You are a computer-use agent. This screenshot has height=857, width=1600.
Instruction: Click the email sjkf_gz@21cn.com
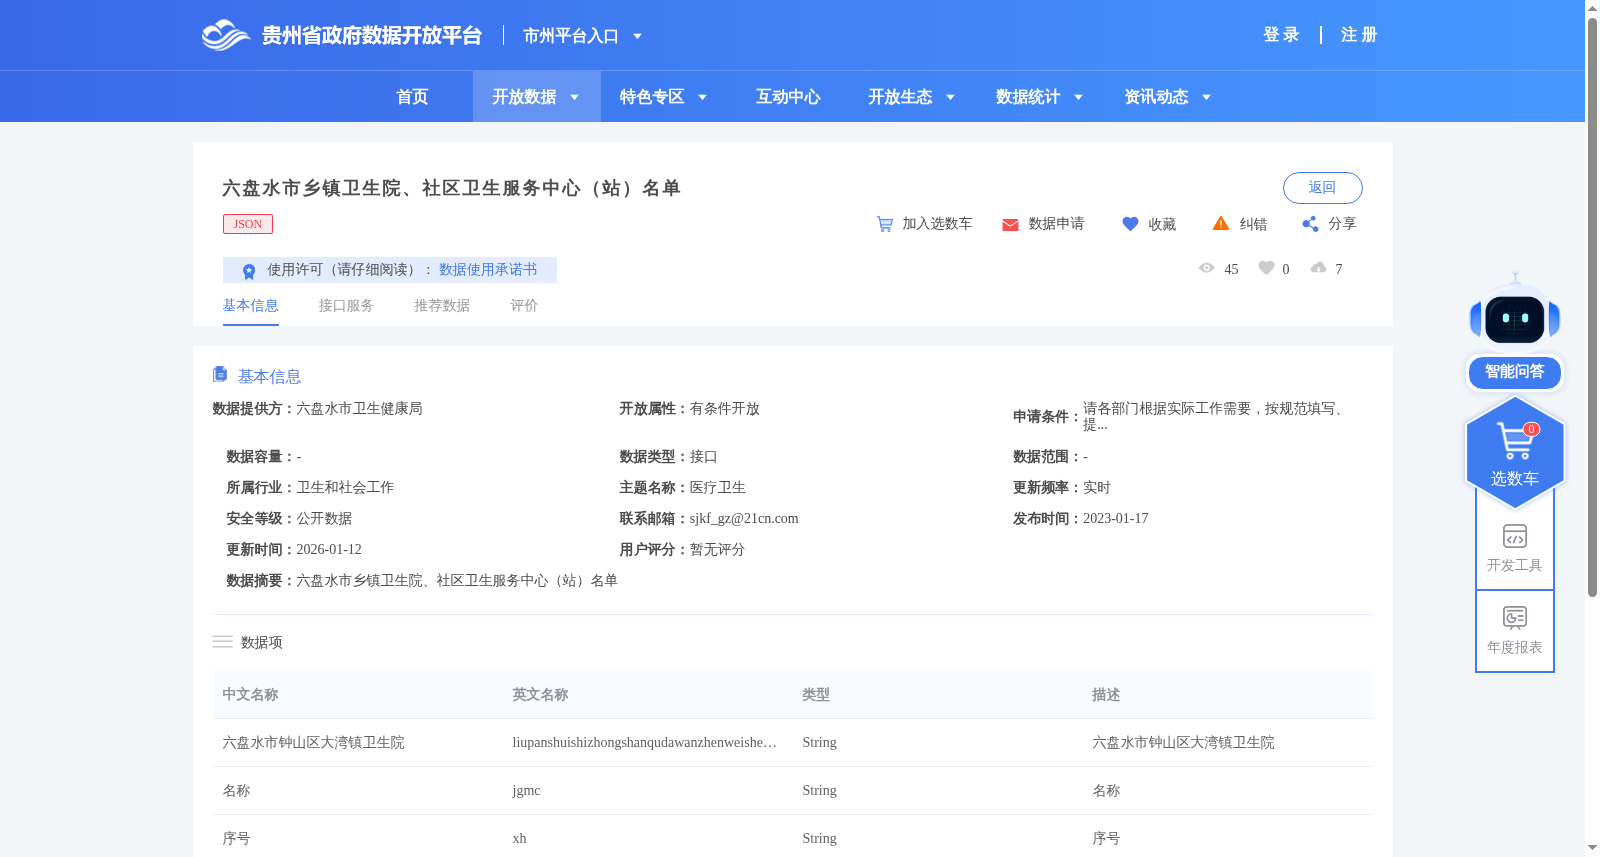[x=744, y=519]
